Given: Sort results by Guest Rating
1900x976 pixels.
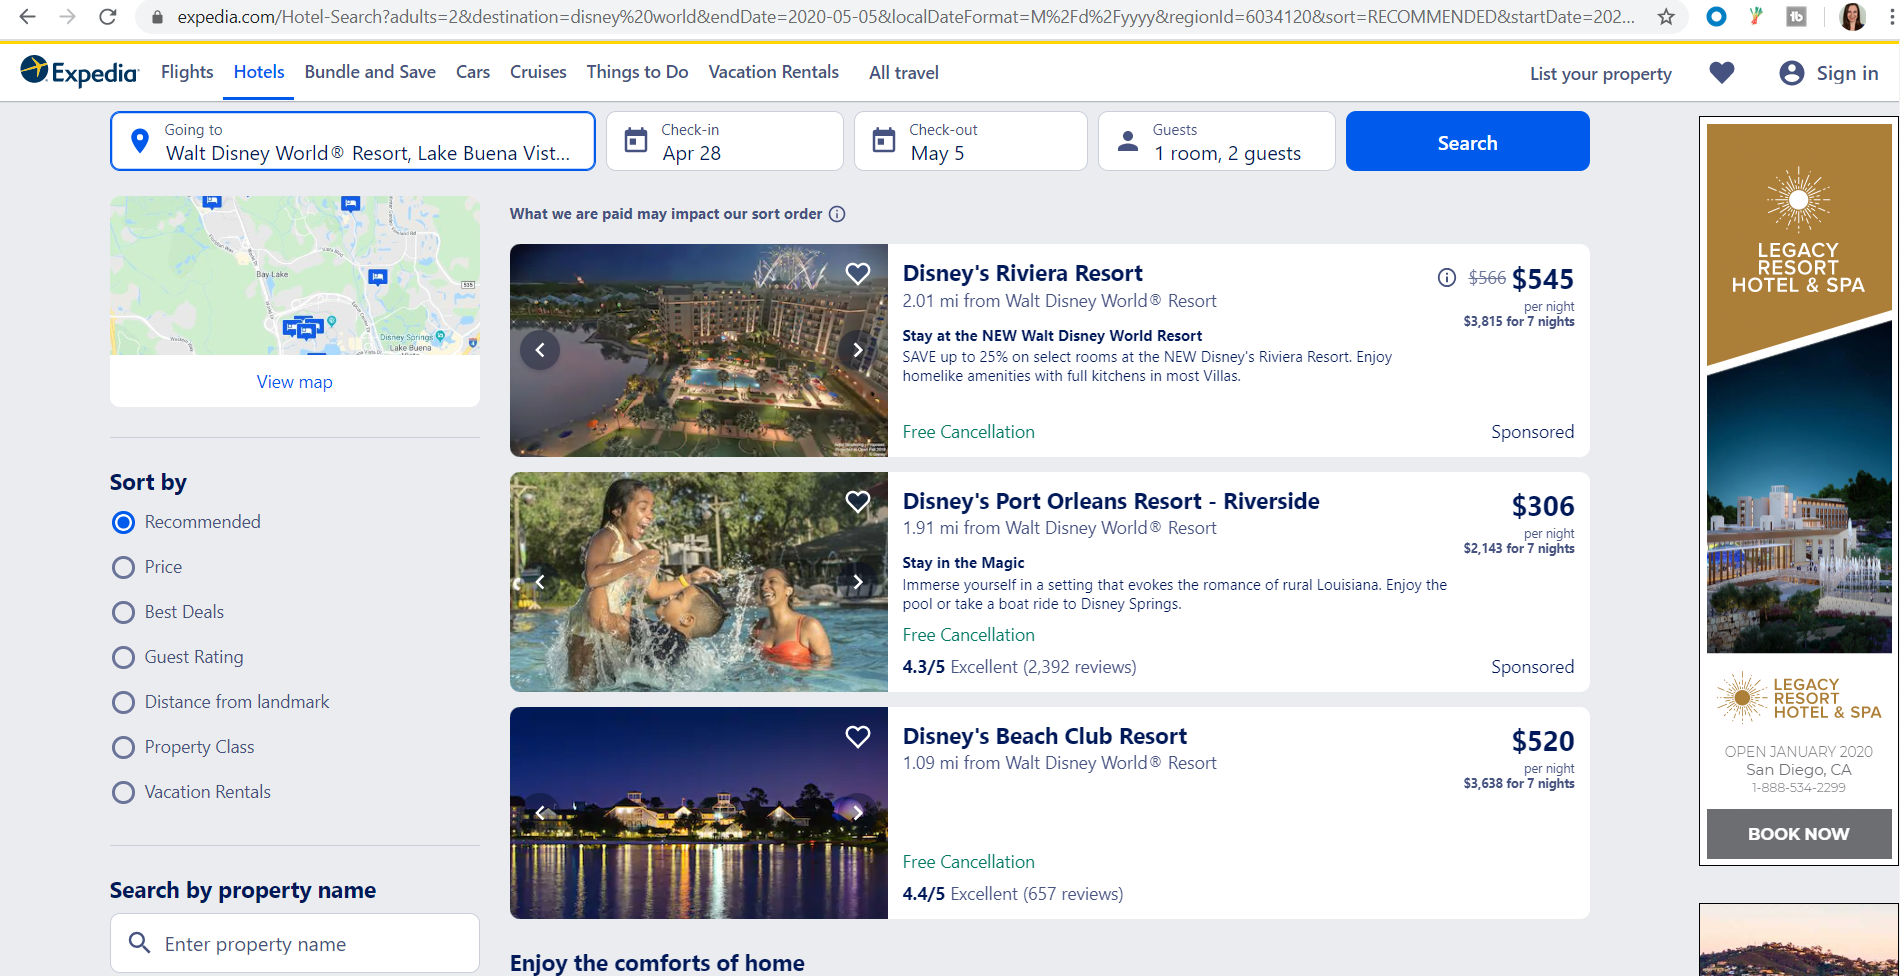Looking at the screenshot, I should click(123, 657).
